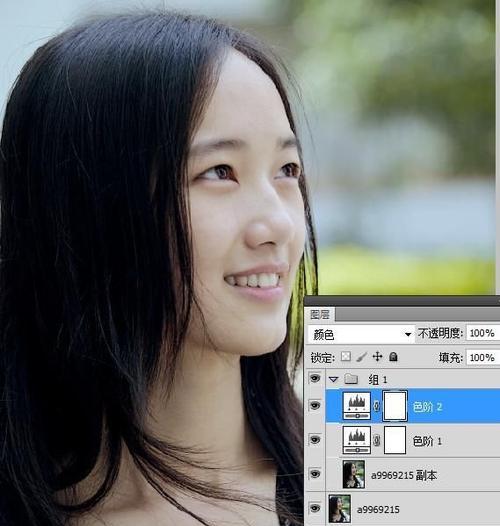Click the link icon on 色阶 2
Image resolution: width=500 pixels, height=526 pixels.
coord(377,406)
